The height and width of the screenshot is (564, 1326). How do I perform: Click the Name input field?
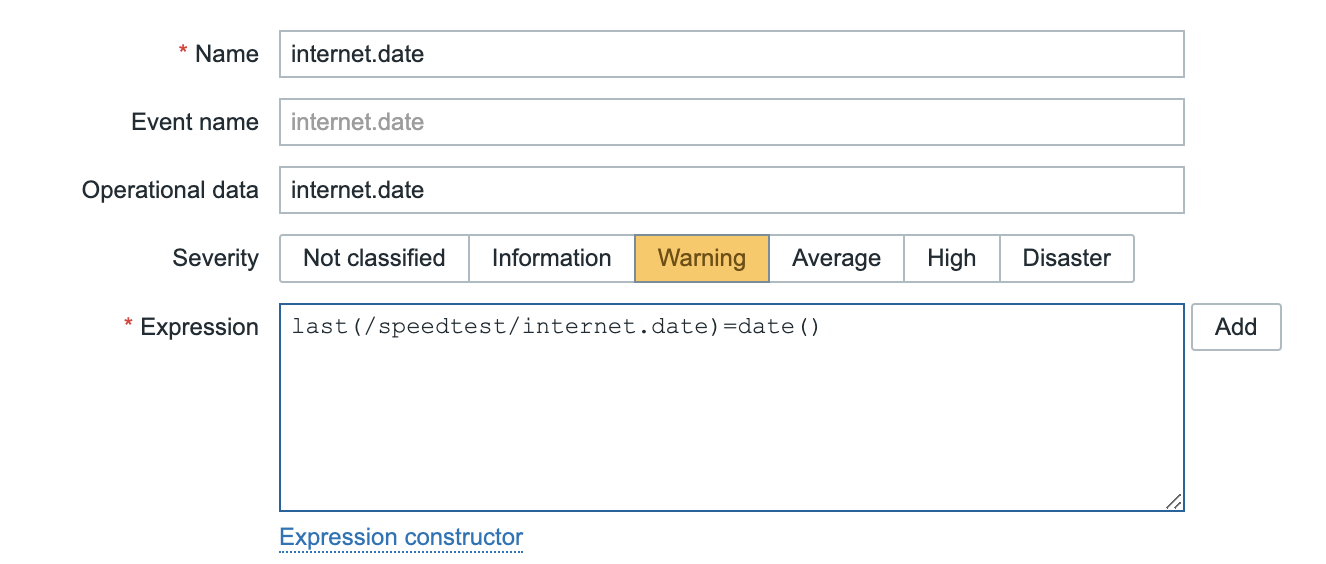731,54
